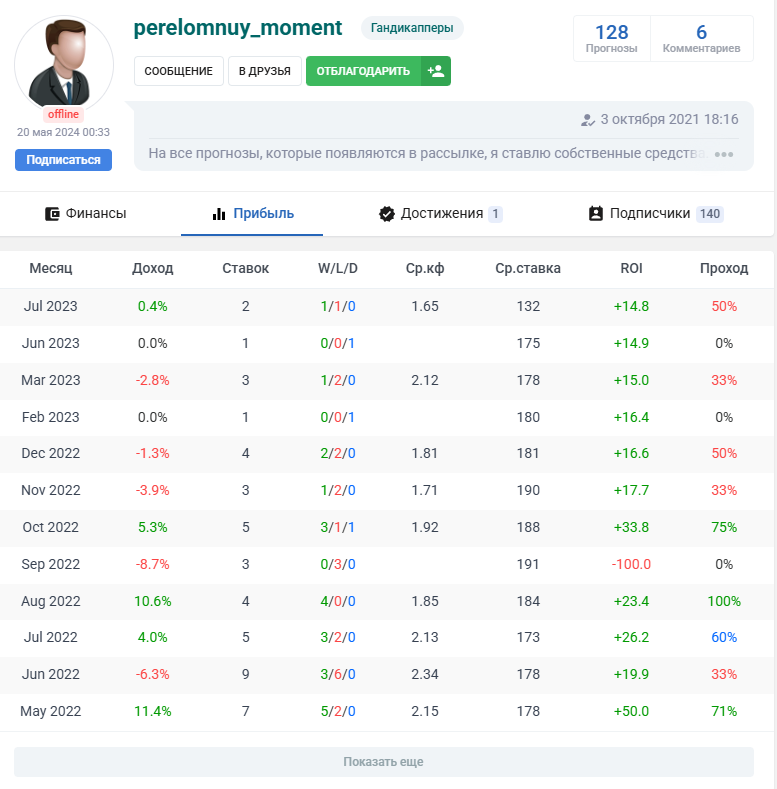This screenshot has width=777, height=789.
Task: Expand the truncated status text with ellipsis
Action: coord(724,154)
